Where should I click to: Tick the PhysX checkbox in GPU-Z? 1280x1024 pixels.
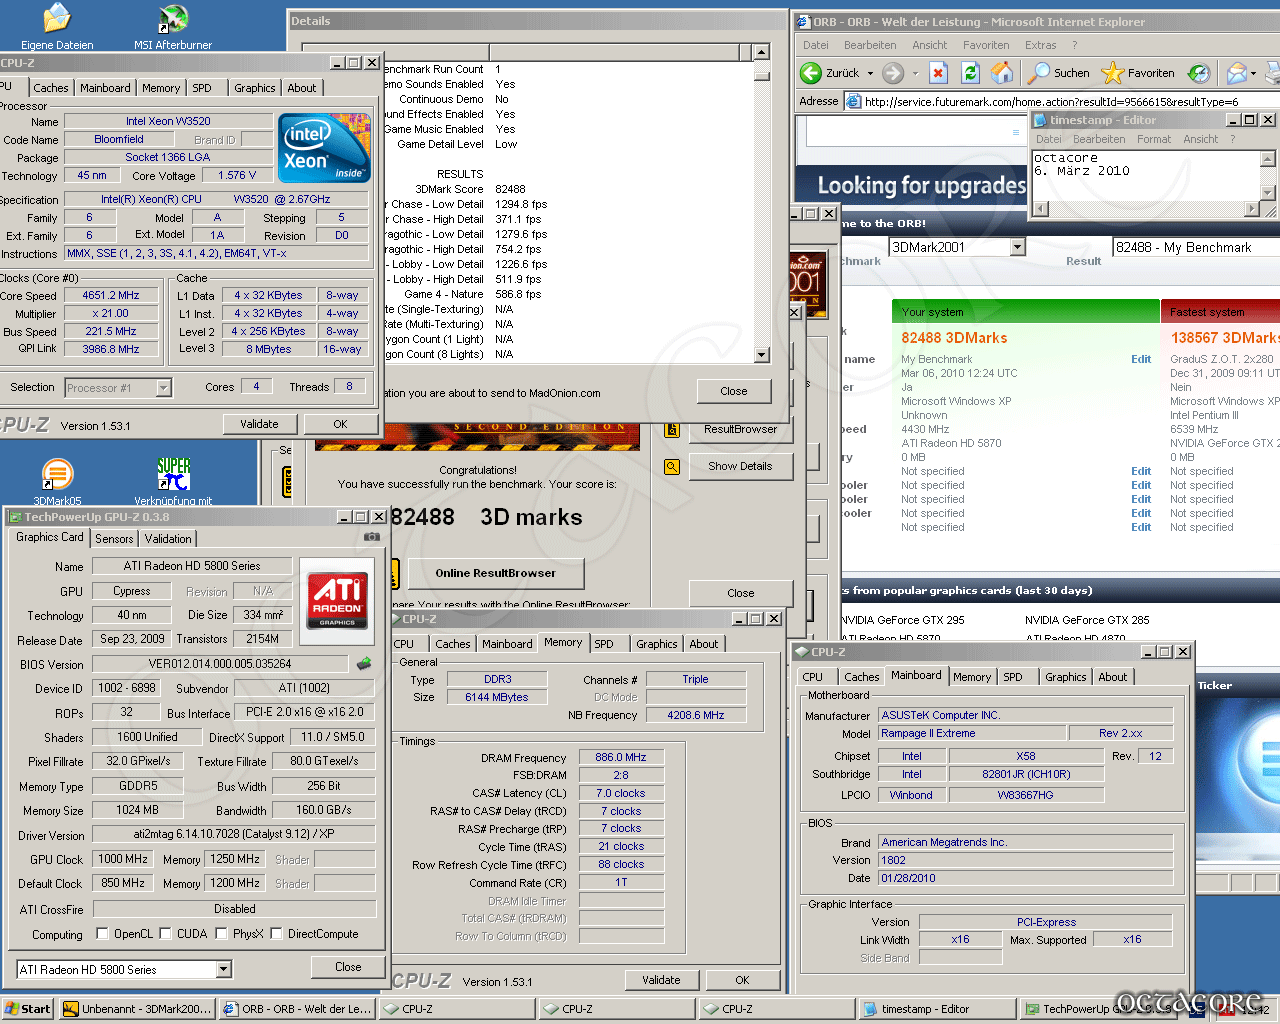[221, 934]
